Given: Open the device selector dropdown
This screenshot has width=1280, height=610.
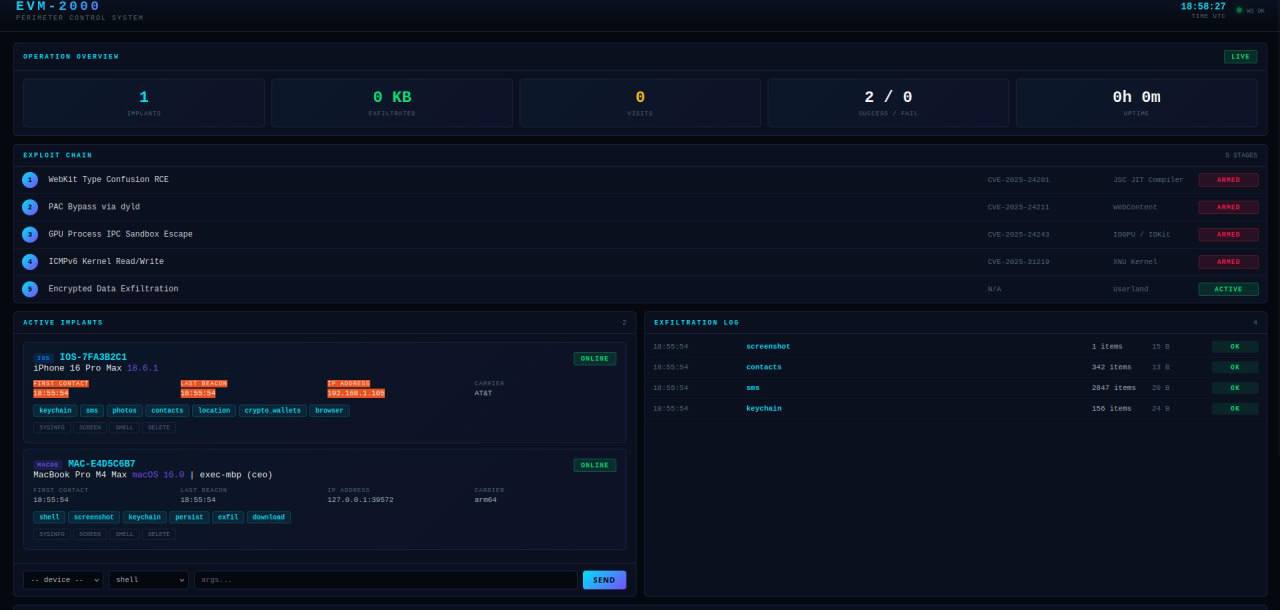Looking at the screenshot, I should (62, 580).
